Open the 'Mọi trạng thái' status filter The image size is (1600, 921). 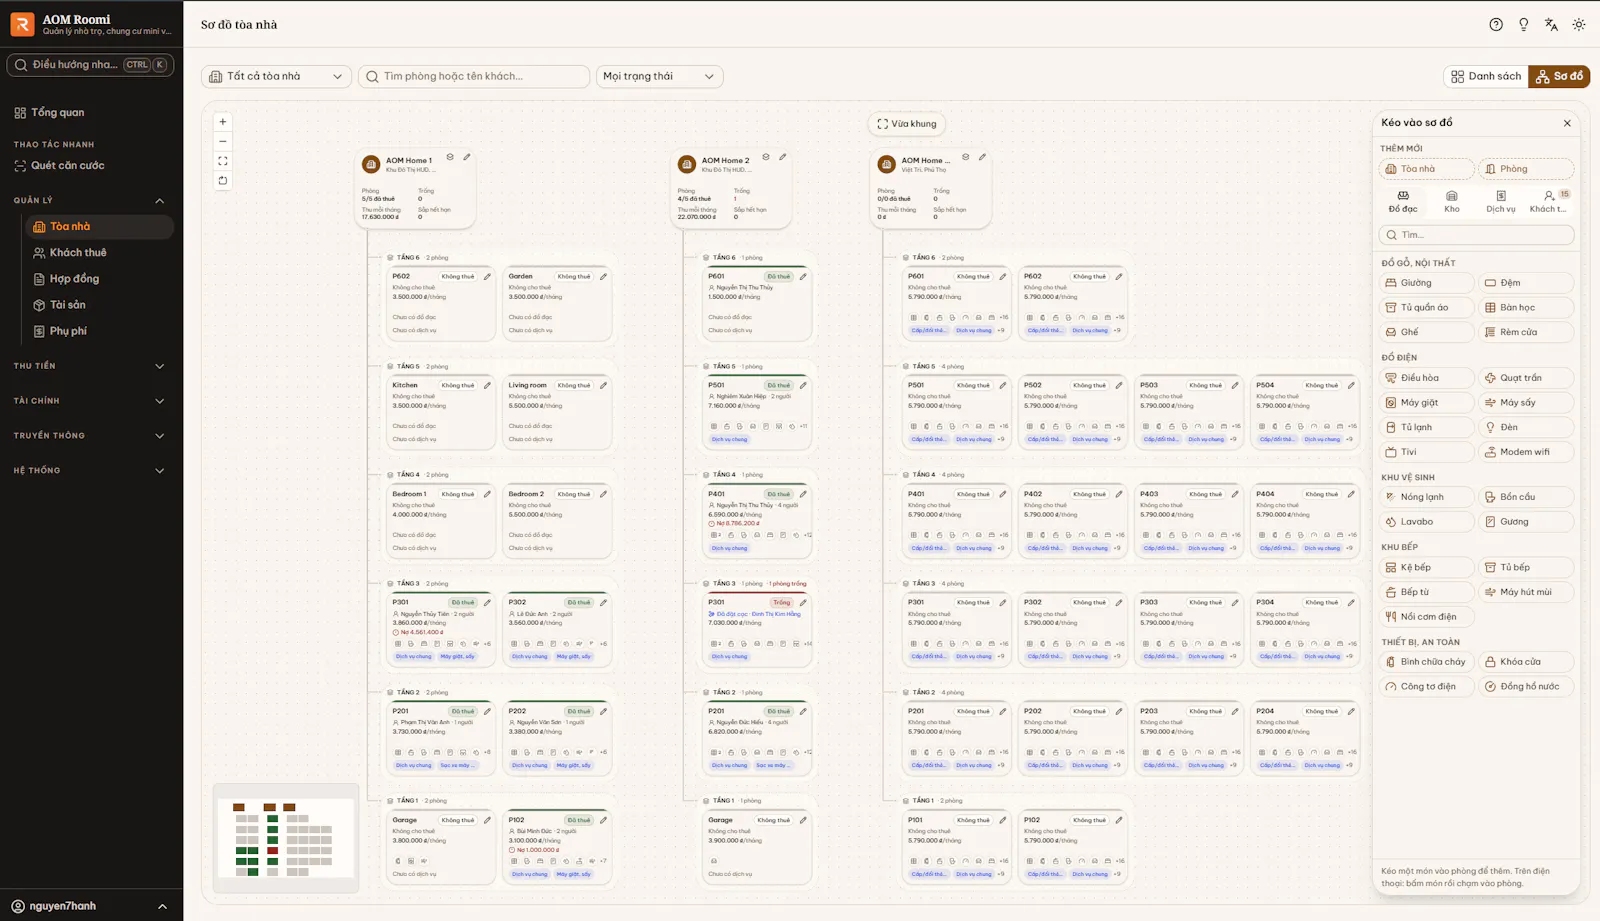coord(659,76)
